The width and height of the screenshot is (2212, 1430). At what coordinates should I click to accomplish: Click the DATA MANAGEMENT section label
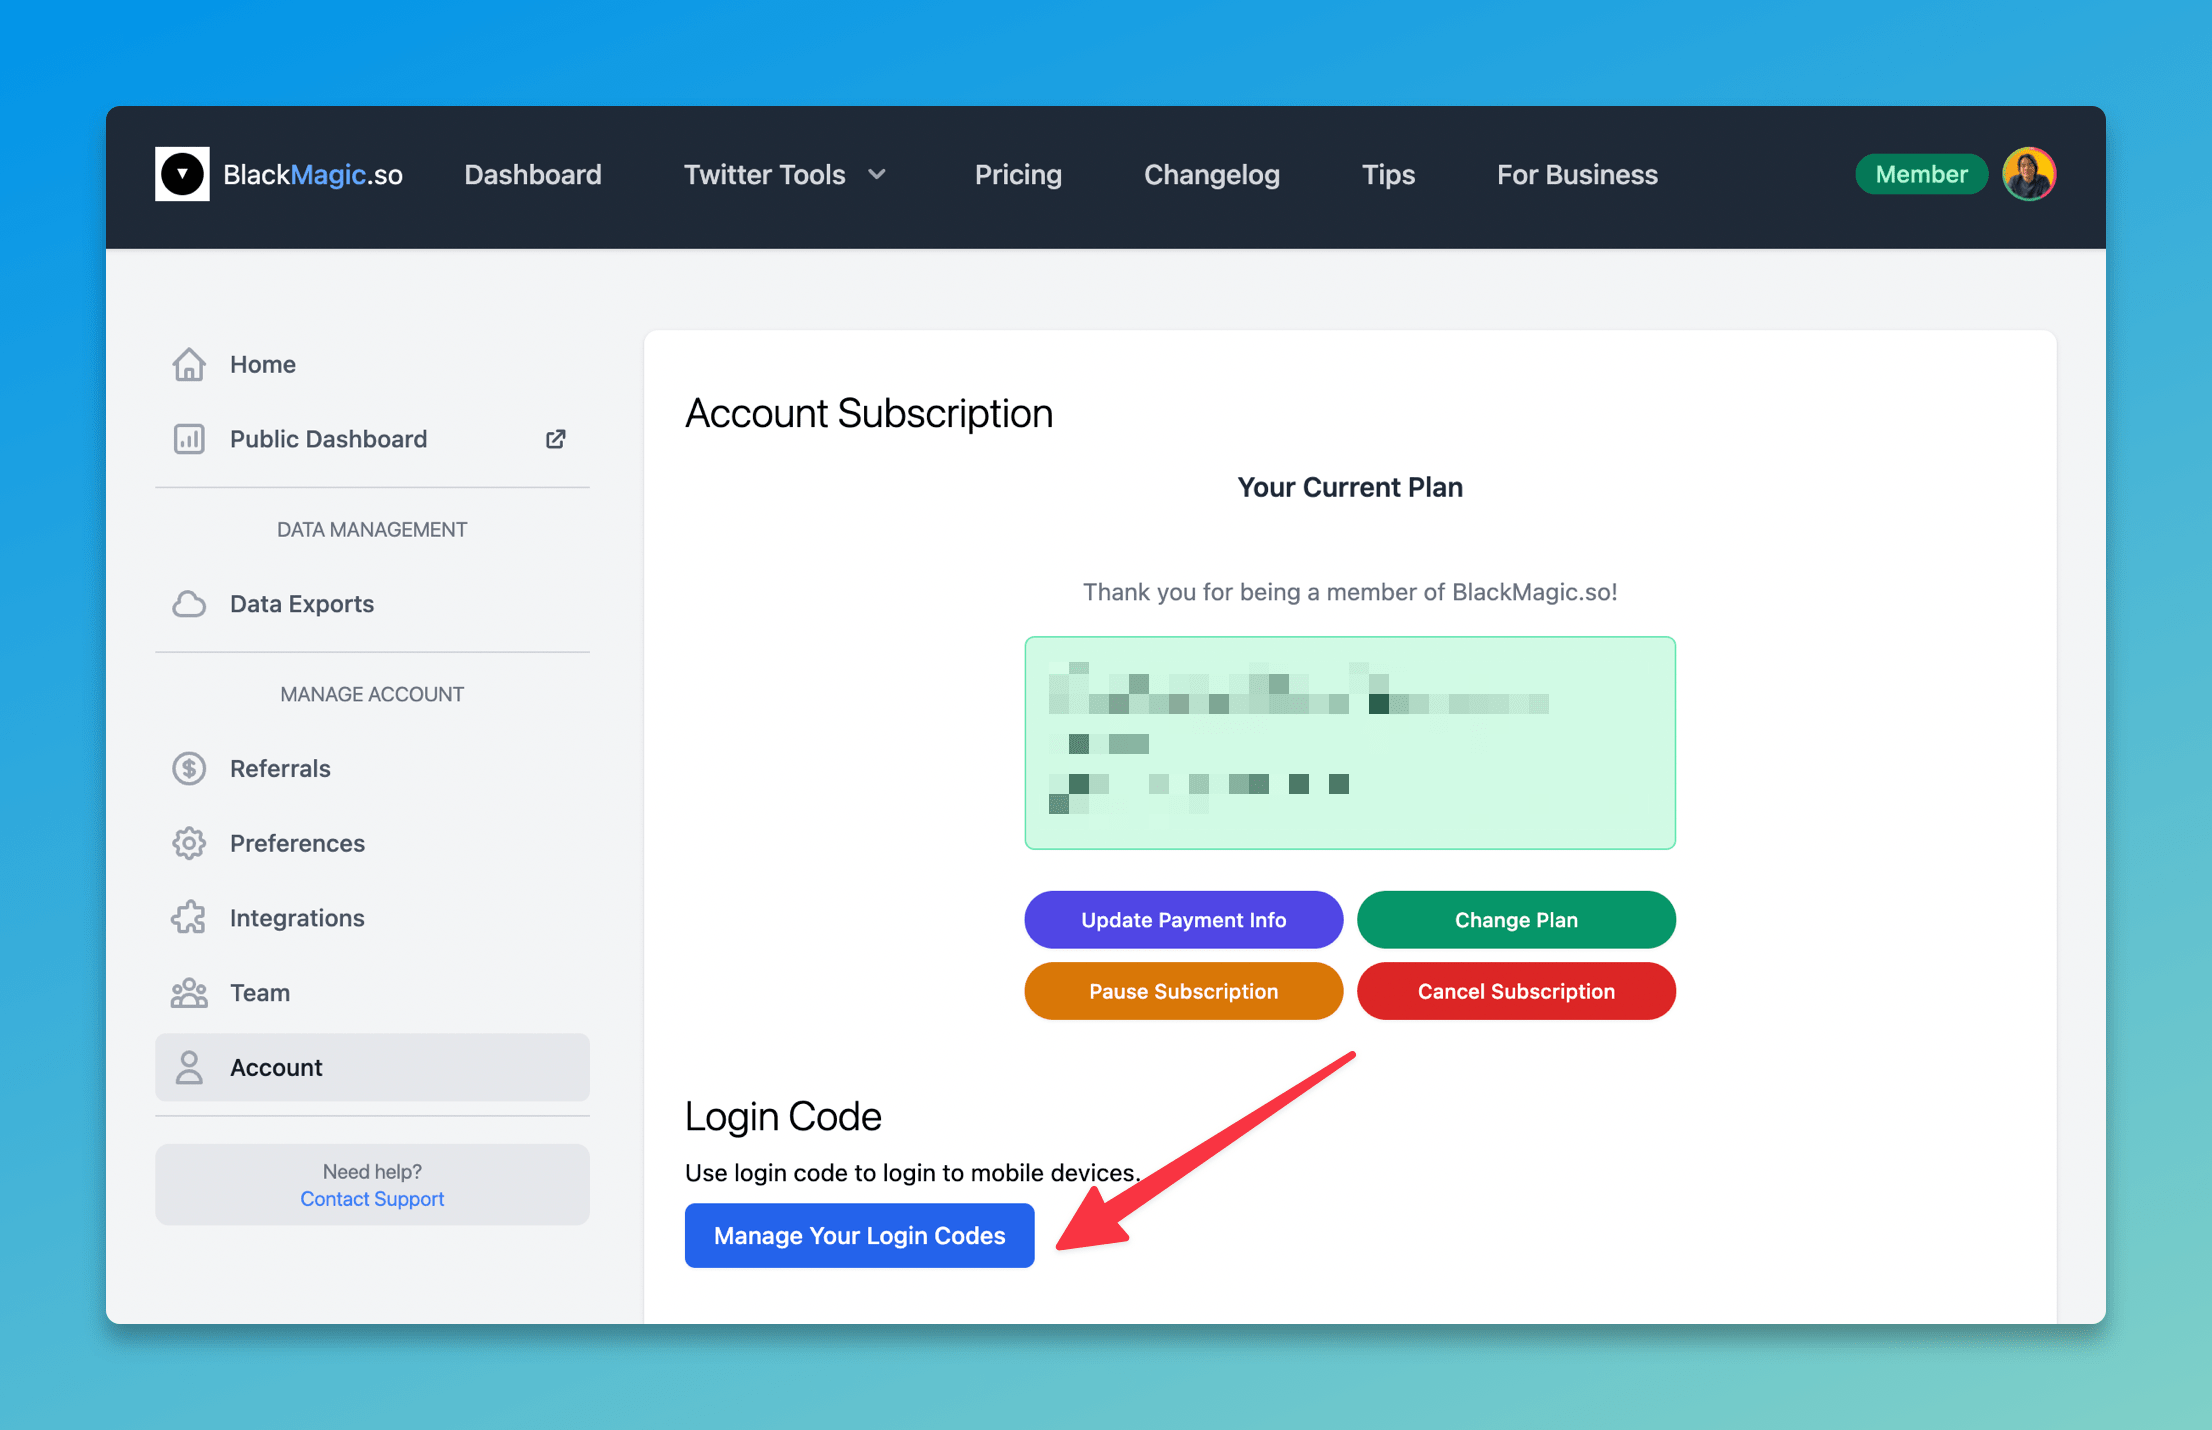pos(372,530)
